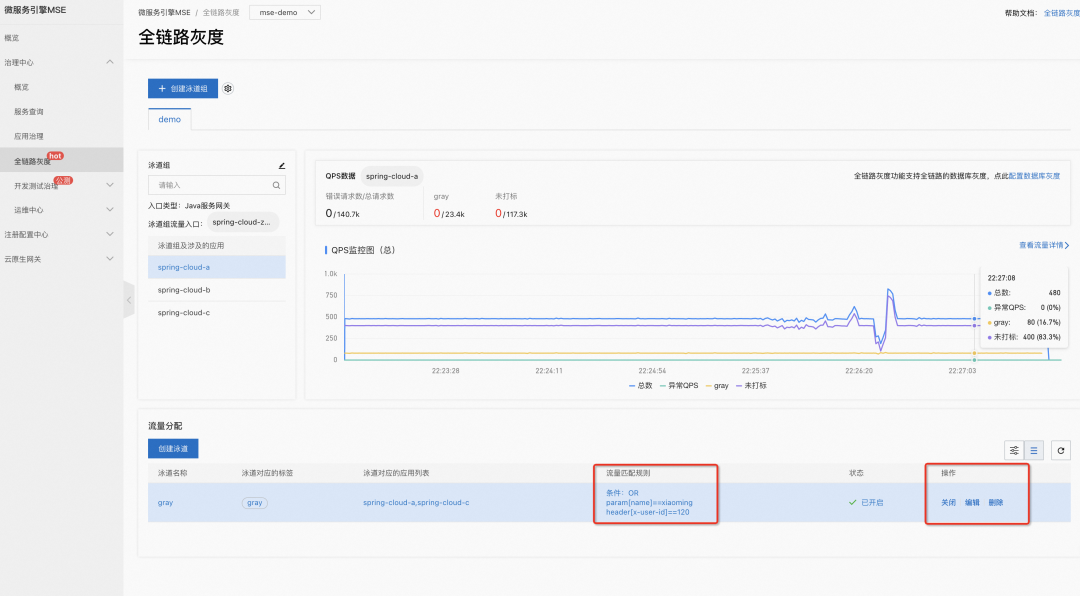Viewport: 1080px width, 596px height.
Task: Switch to list view icon
Action: [x=1034, y=451]
